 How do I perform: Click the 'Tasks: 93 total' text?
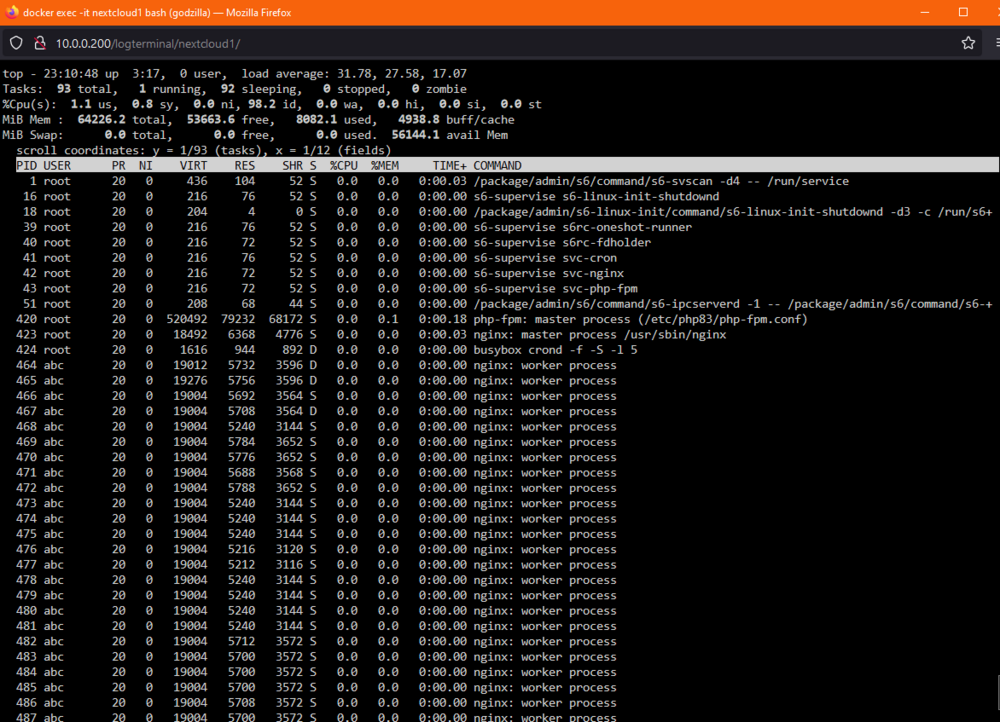[x=60, y=89]
